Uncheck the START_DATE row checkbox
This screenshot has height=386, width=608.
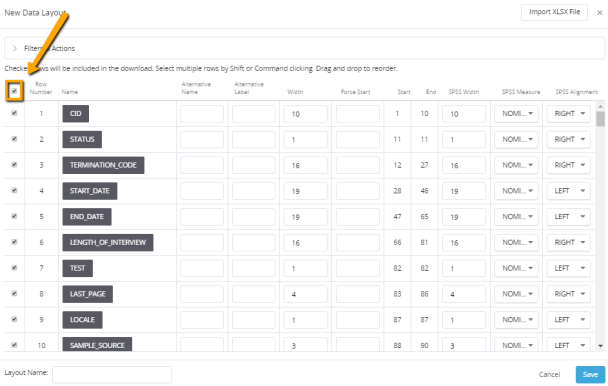pyautogui.click(x=14, y=190)
